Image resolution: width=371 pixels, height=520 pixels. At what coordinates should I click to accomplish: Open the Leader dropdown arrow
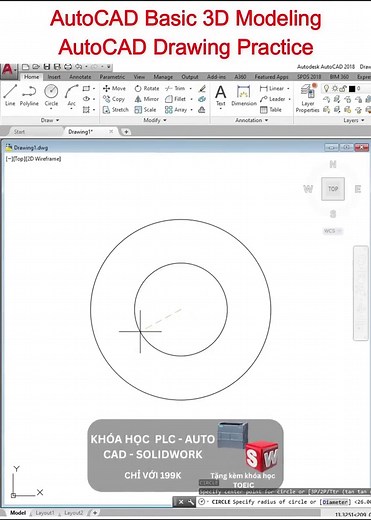pyautogui.click(x=289, y=99)
